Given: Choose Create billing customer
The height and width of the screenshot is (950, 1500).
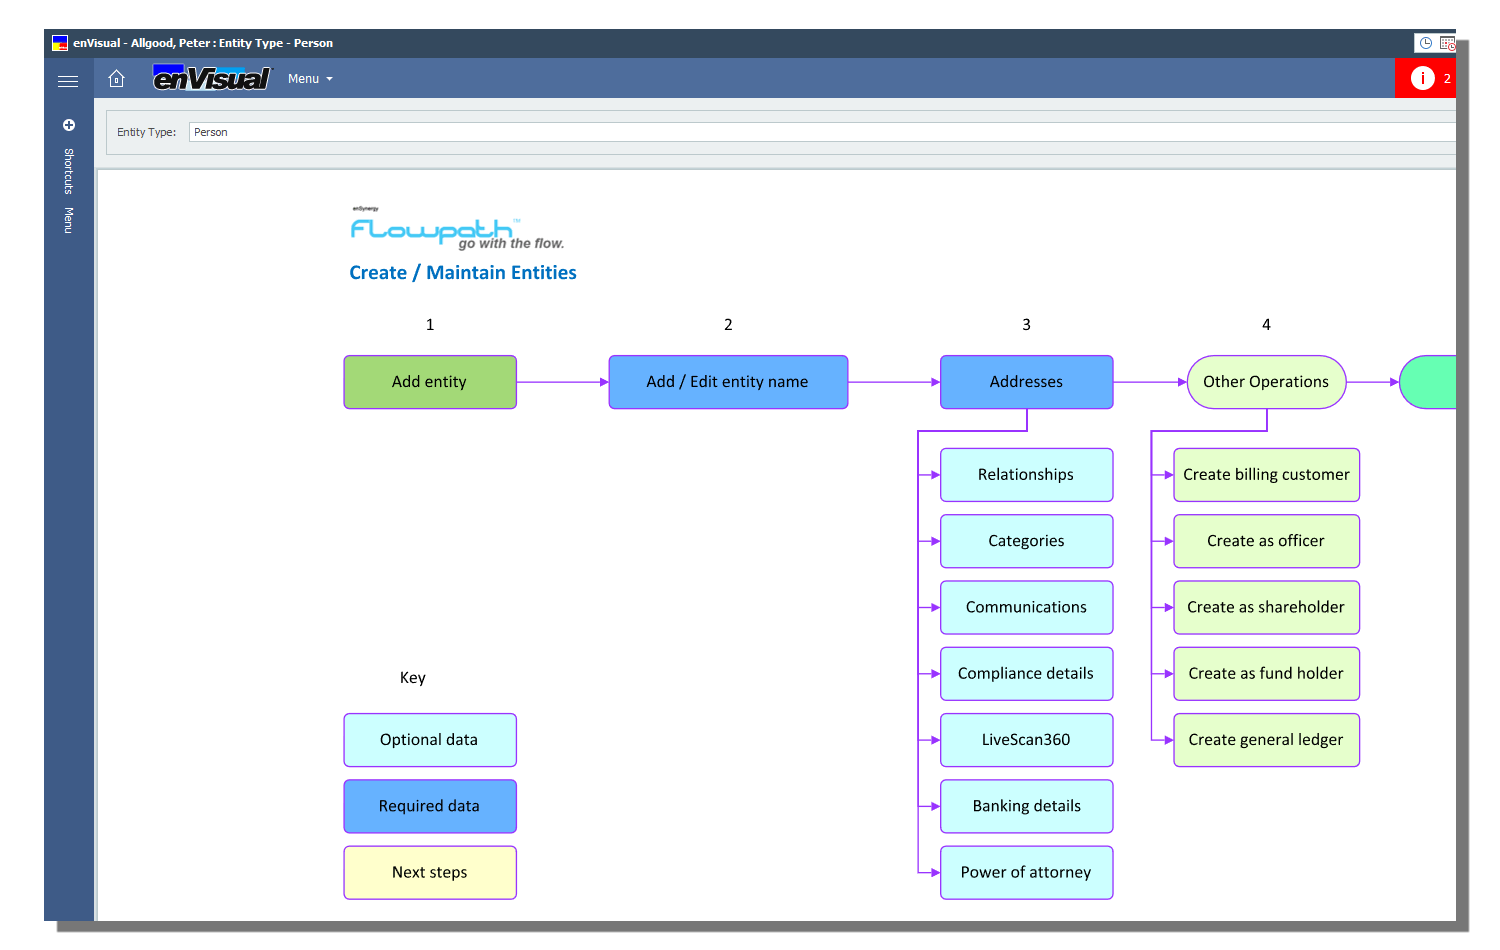Looking at the screenshot, I should [x=1266, y=475].
